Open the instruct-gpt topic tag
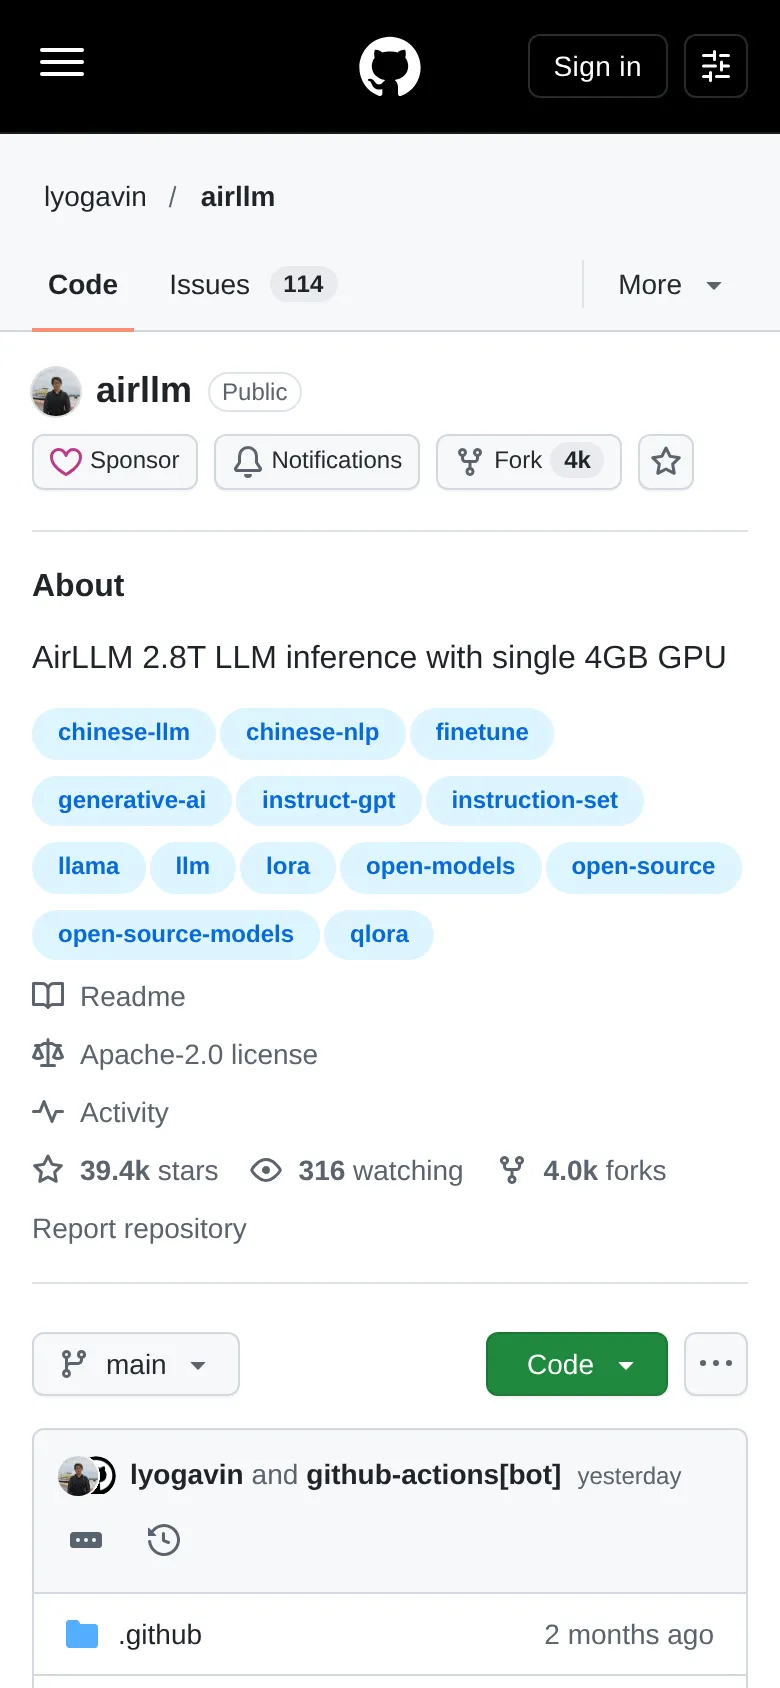The image size is (780, 1688). 329,801
